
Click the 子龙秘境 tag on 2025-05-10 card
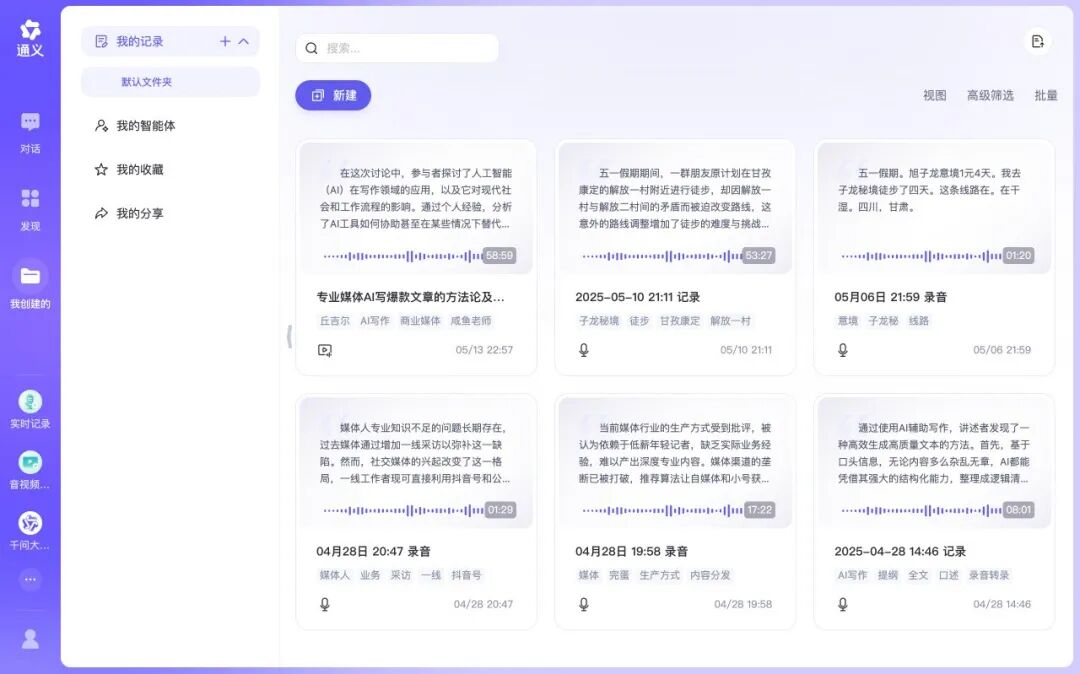tap(599, 321)
